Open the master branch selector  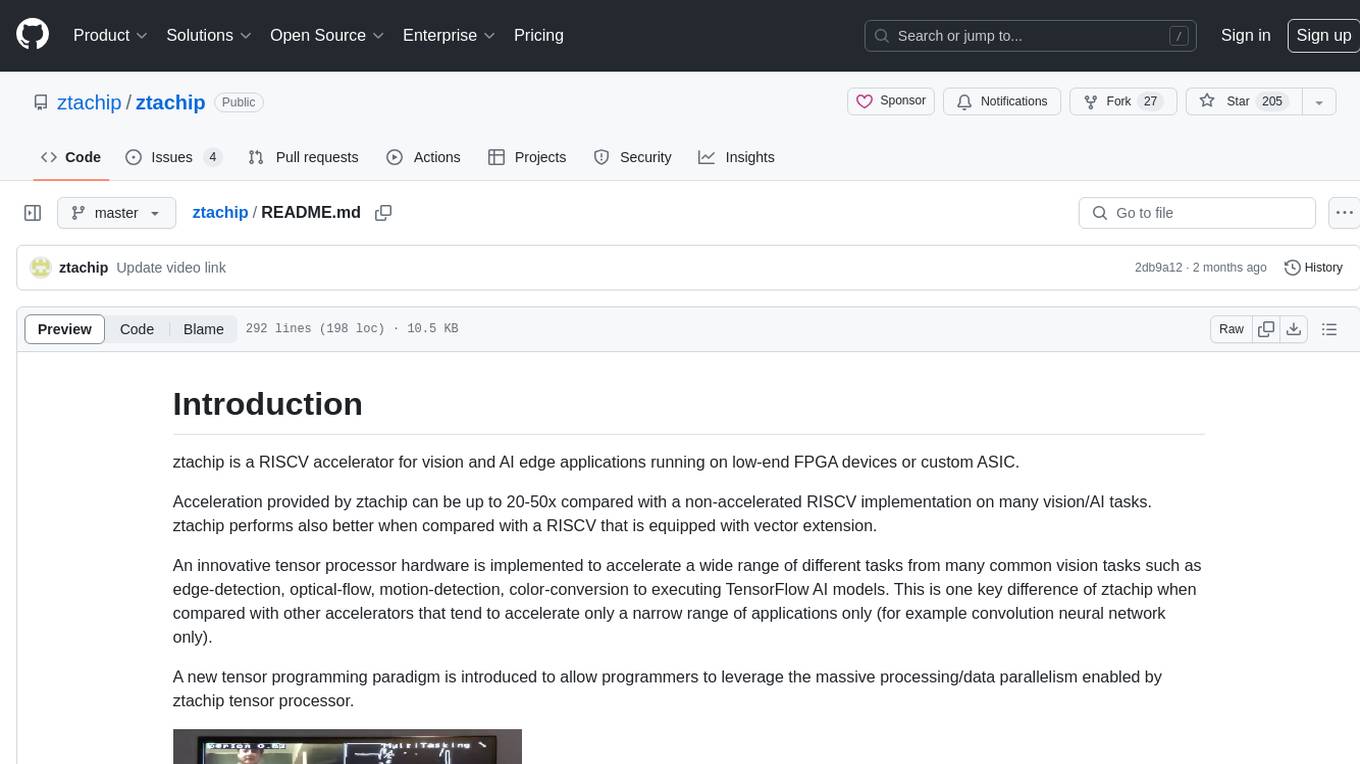(x=116, y=213)
